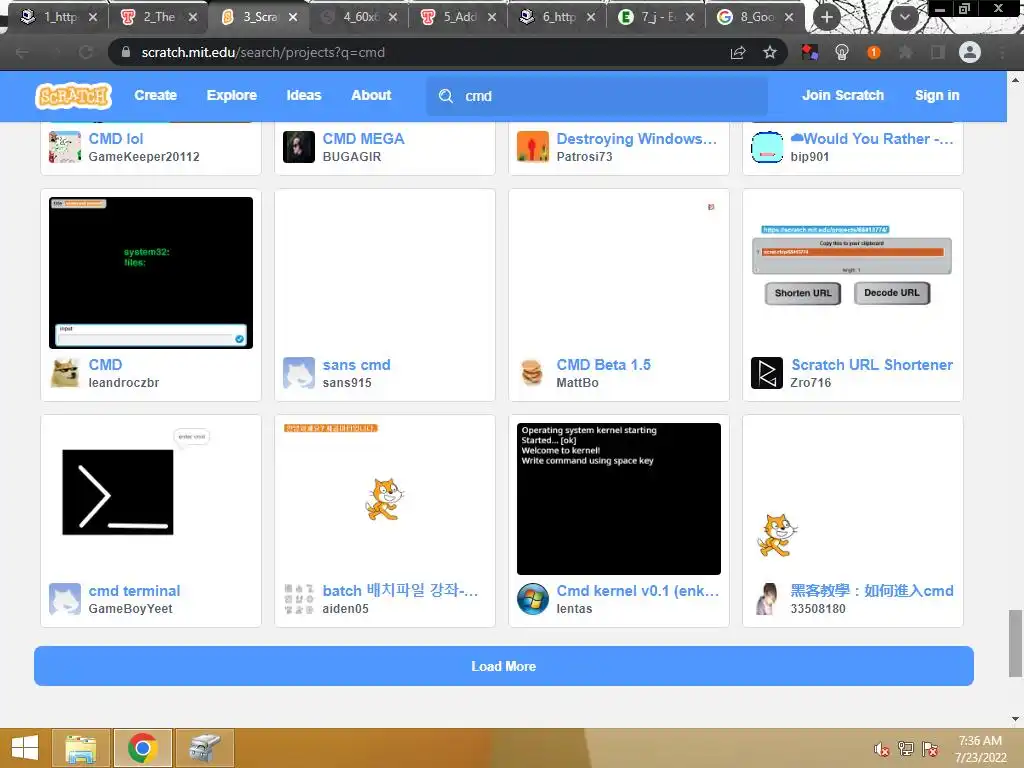This screenshot has width=1024, height=768.
Task: Switch to 1_http tab
Action: tap(57, 17)
